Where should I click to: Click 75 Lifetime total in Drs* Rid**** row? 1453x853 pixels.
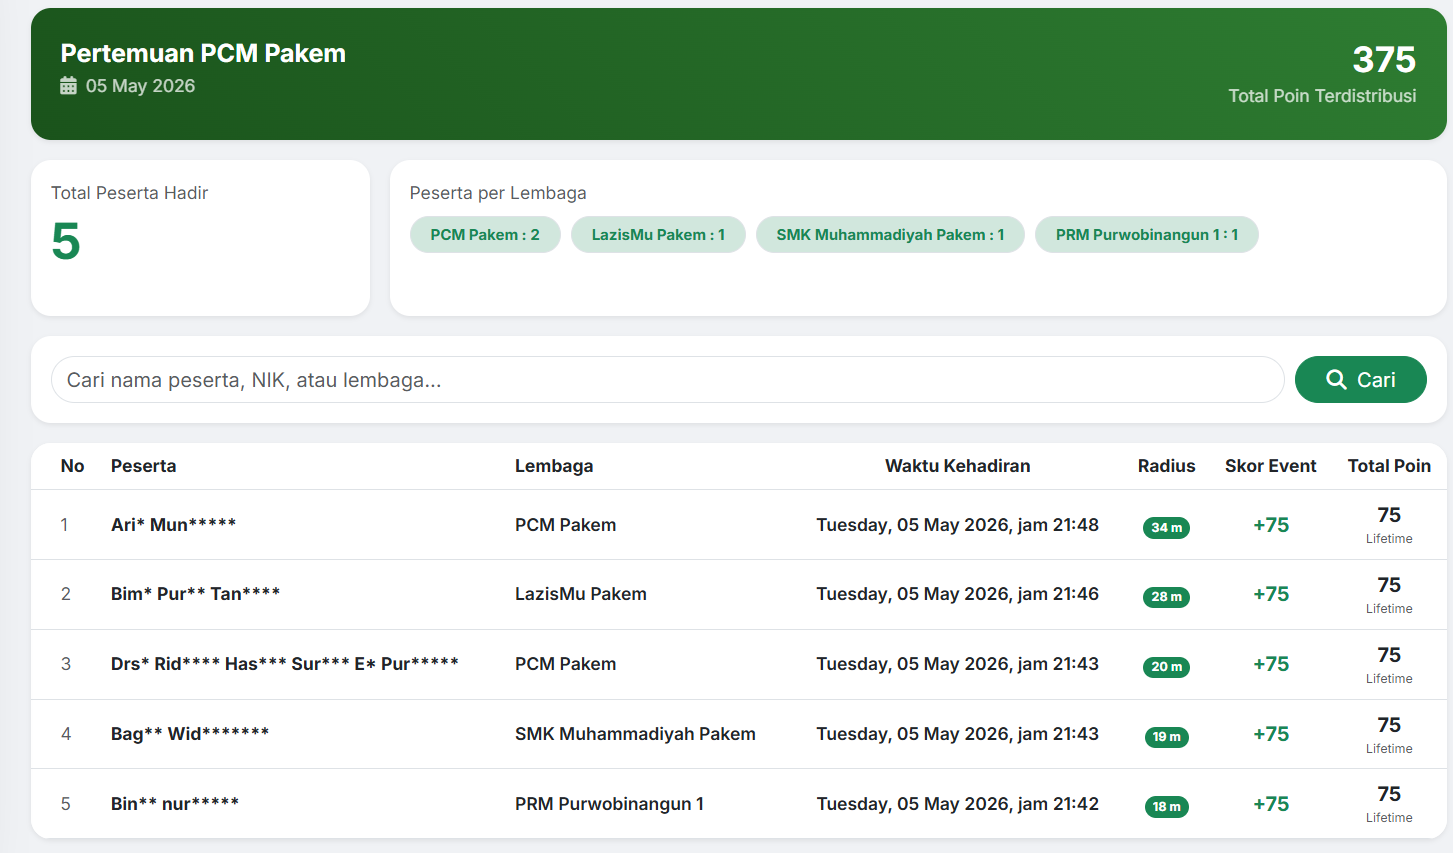[x=1389, y=665]
